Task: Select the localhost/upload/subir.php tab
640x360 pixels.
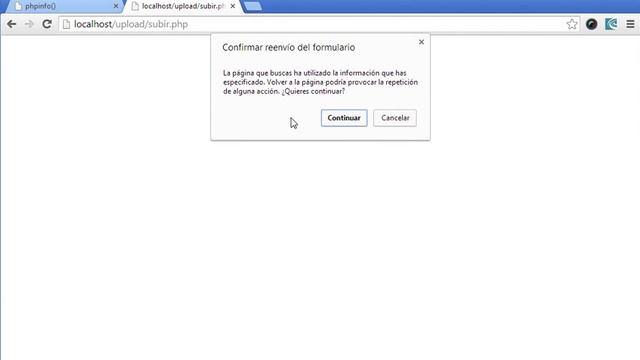Action: point(182,6)
